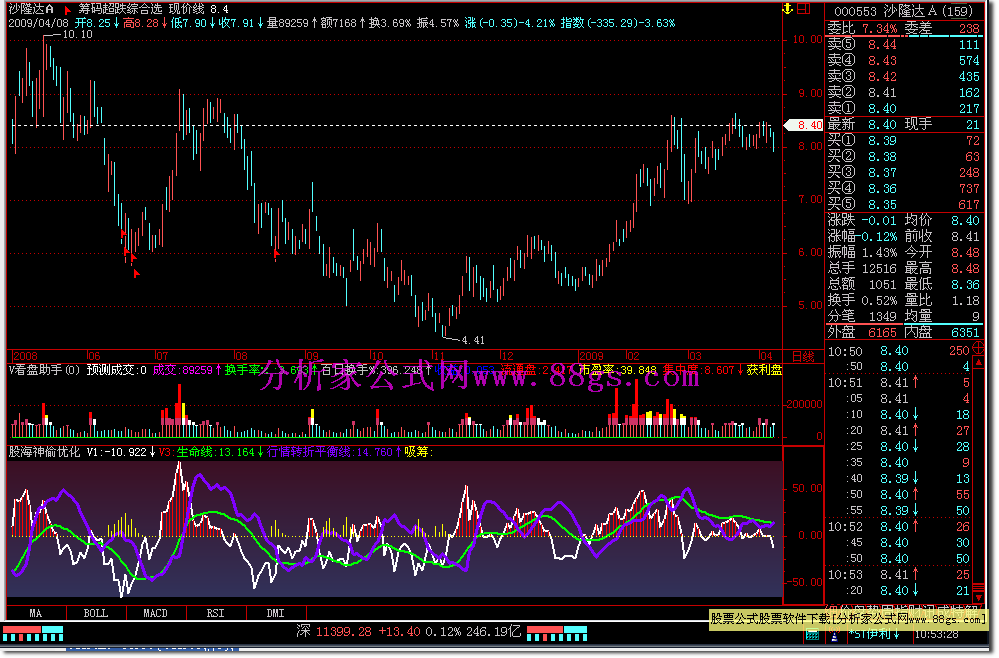Click the Shenzhen index value 11399.28
The height and width of the screenshot is (658, 999).
tap(343, 632)
